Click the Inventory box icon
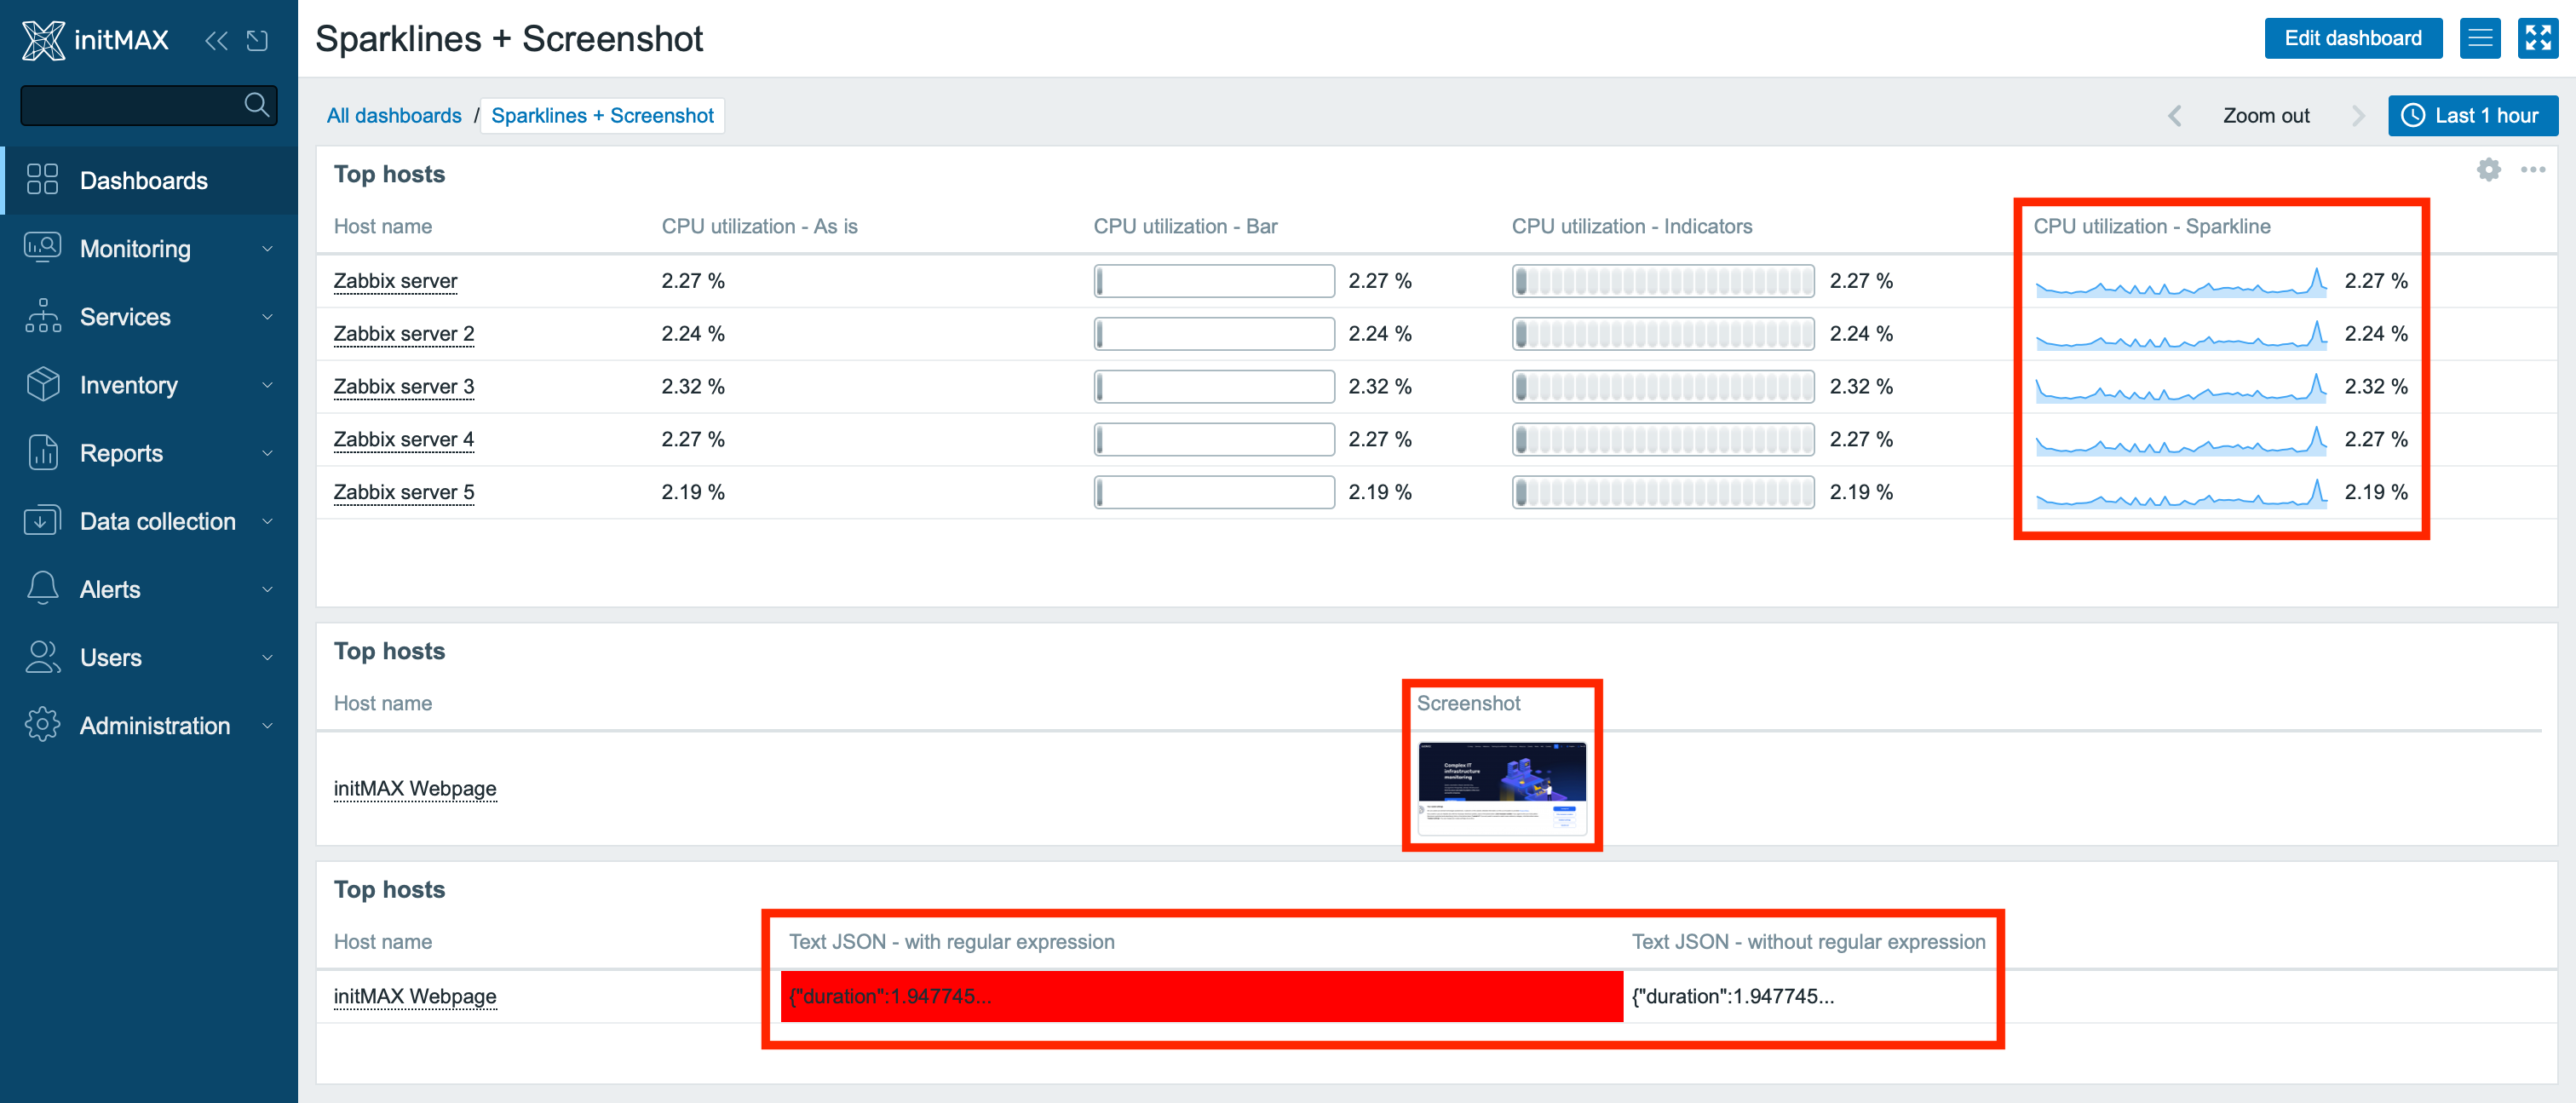This screenshot has height=1103, width=2576. pyautogui.click(x=42, y=384)
